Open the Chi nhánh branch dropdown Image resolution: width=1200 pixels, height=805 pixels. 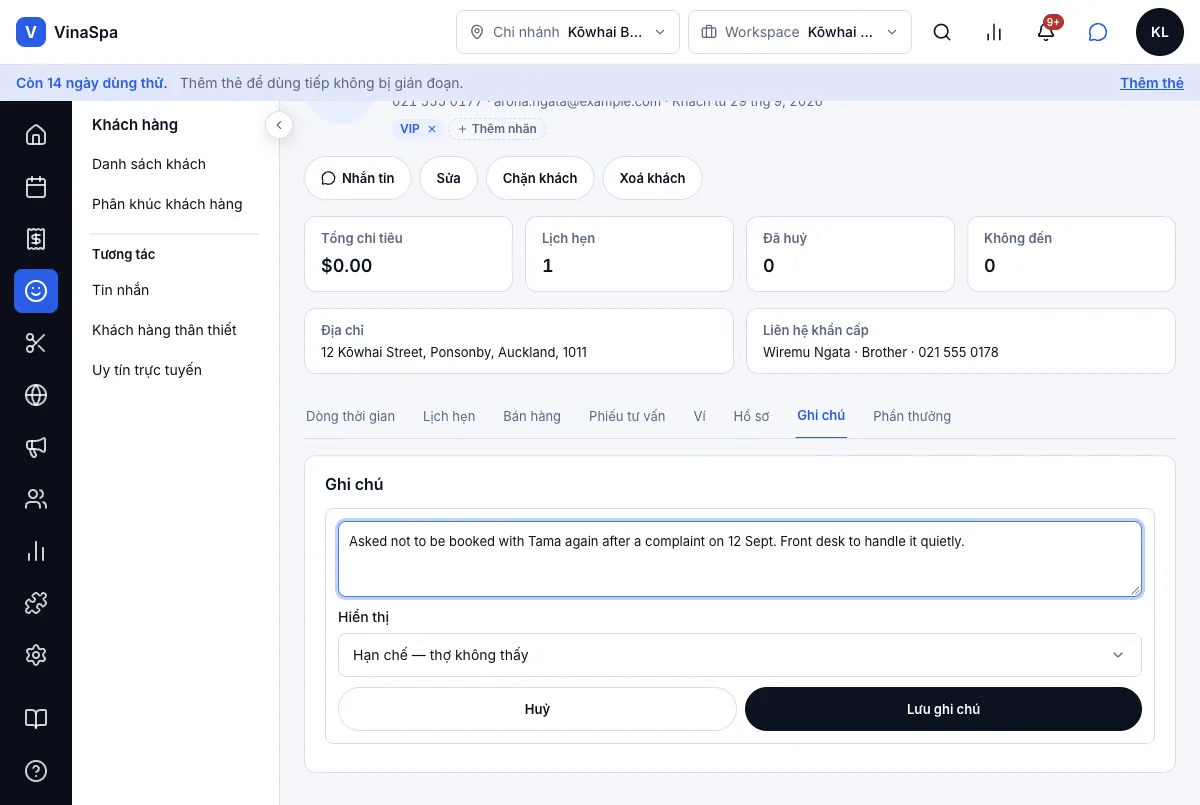coord(568,32)
